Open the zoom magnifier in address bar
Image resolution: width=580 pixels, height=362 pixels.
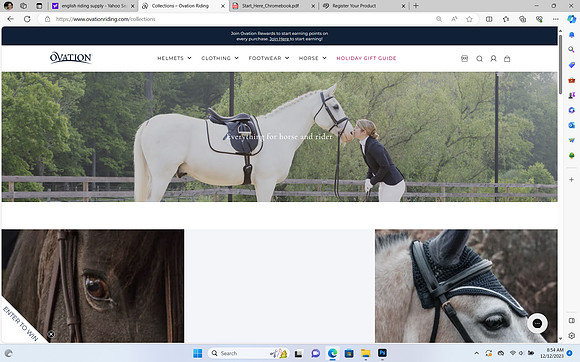click(439, 19)
